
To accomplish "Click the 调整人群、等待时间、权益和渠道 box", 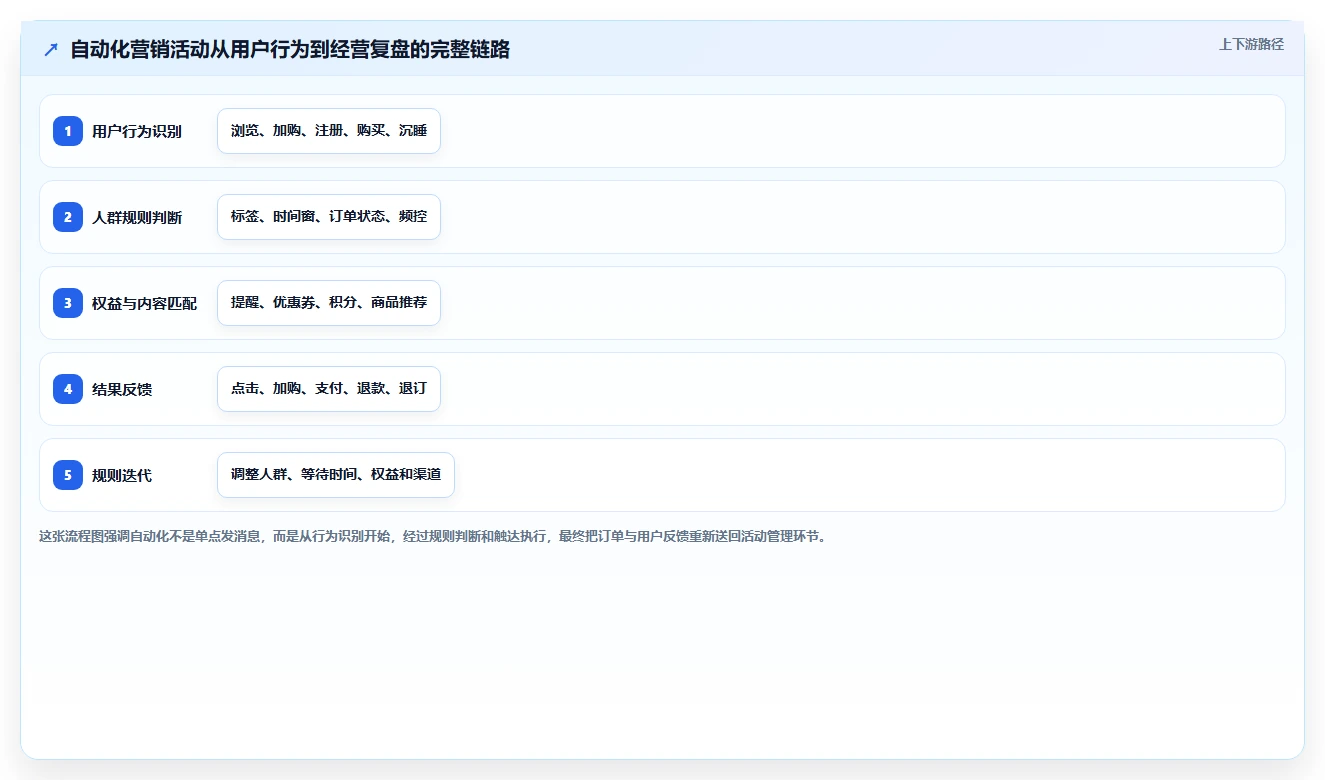I will [x=336, y=475].
